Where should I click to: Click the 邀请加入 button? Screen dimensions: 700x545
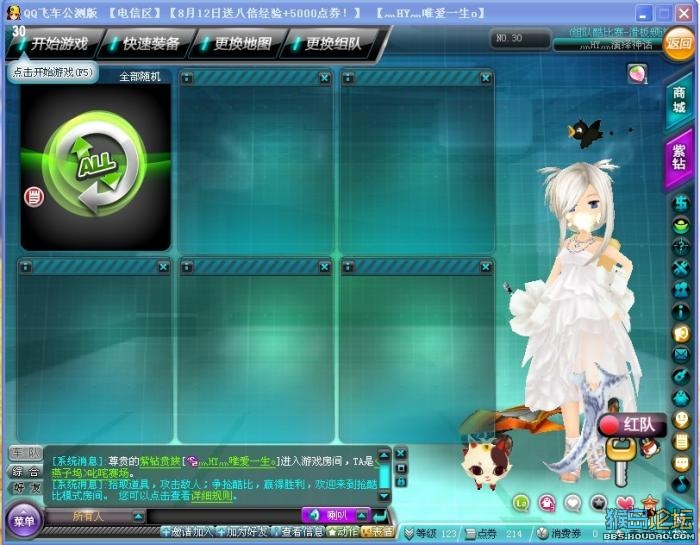point(188,532)
